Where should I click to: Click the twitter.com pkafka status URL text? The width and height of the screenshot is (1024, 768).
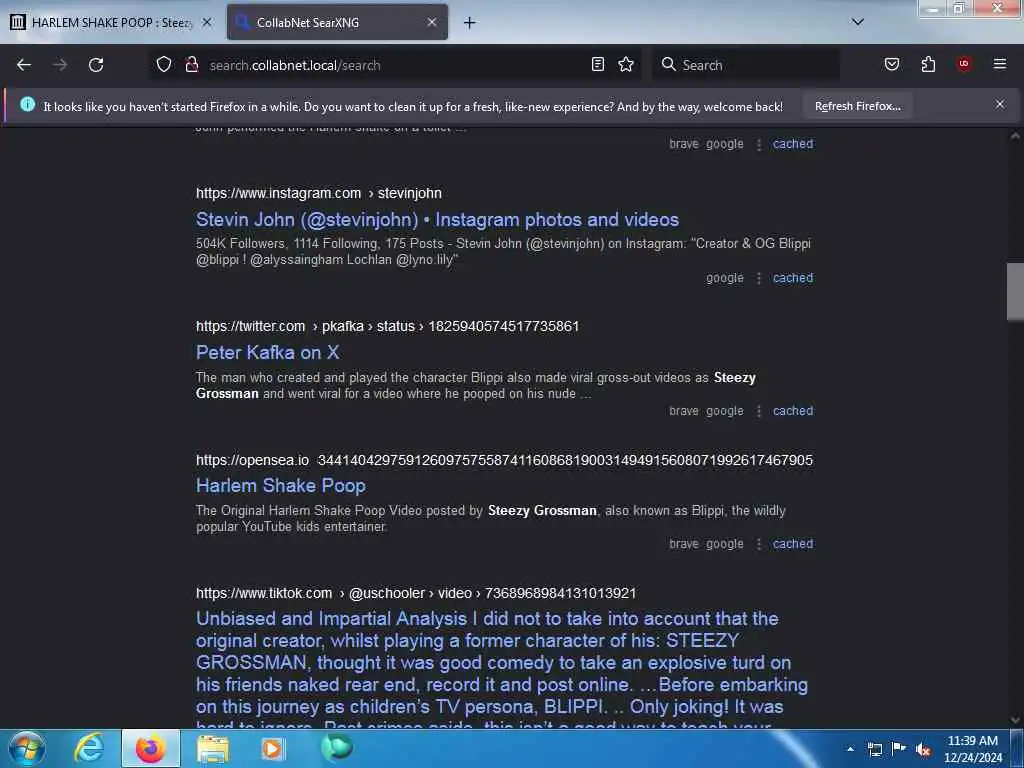click(387, 327)
